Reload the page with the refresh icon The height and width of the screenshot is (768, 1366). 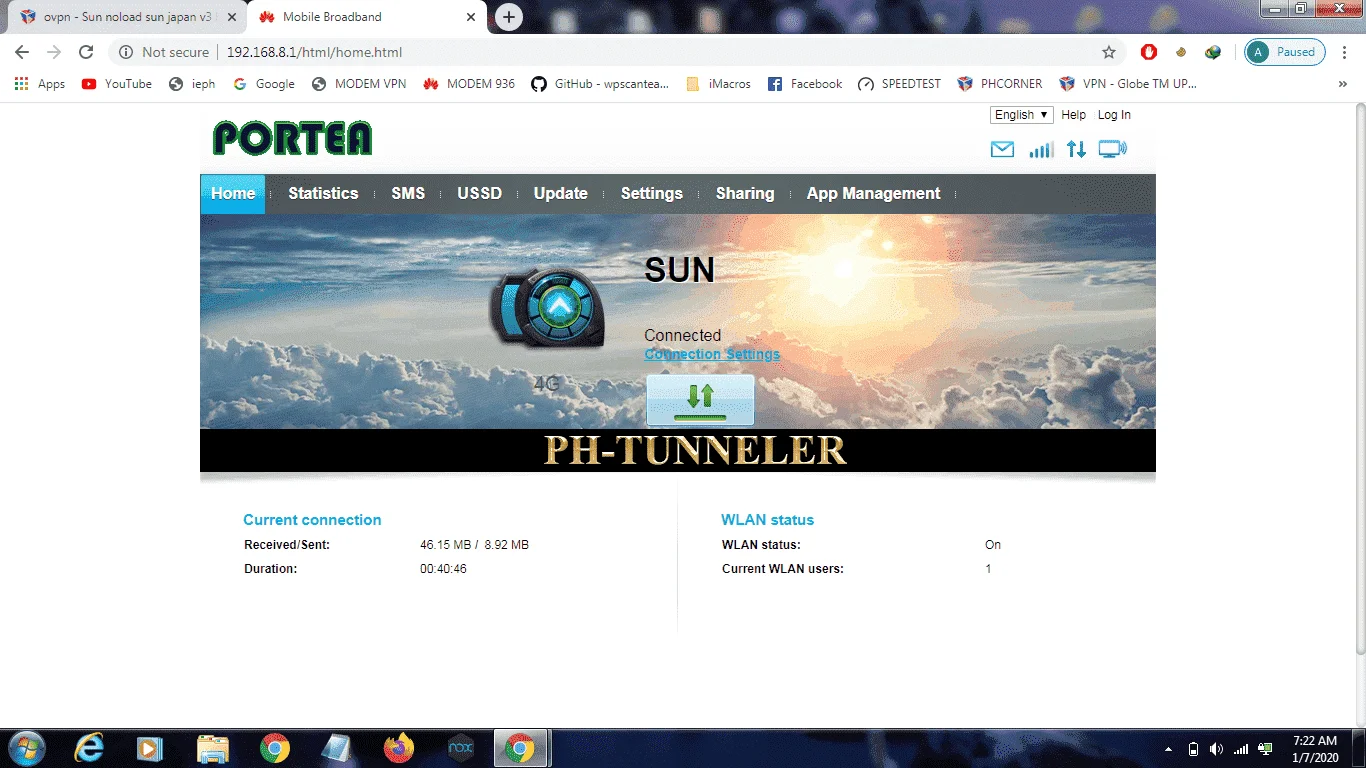click(x=86, y=52)
